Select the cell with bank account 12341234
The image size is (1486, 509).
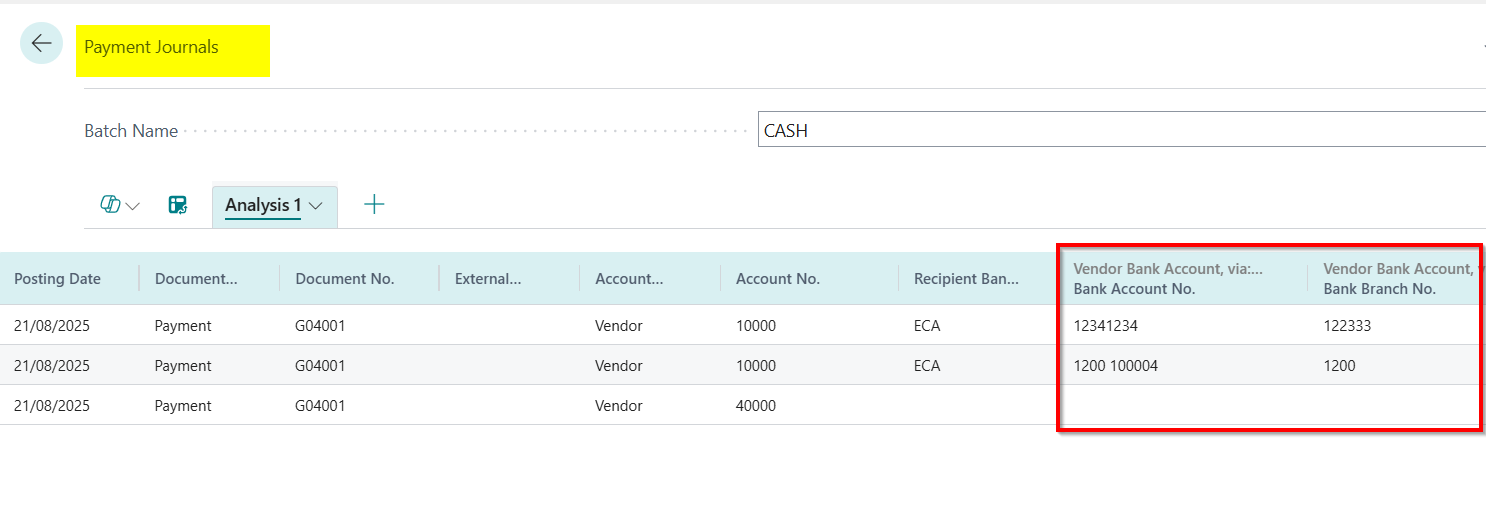point(1105,325)
